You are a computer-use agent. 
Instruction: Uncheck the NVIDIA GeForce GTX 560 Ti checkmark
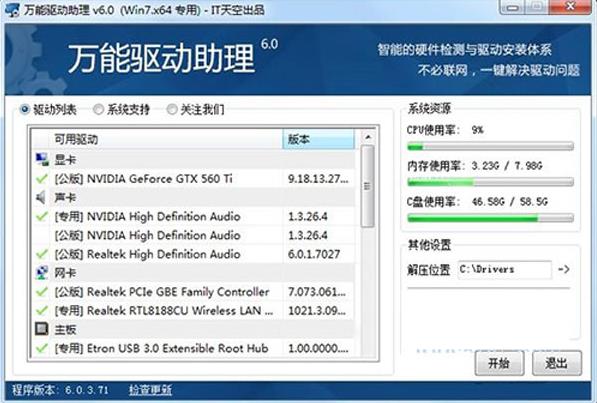[x=42, y=179]
